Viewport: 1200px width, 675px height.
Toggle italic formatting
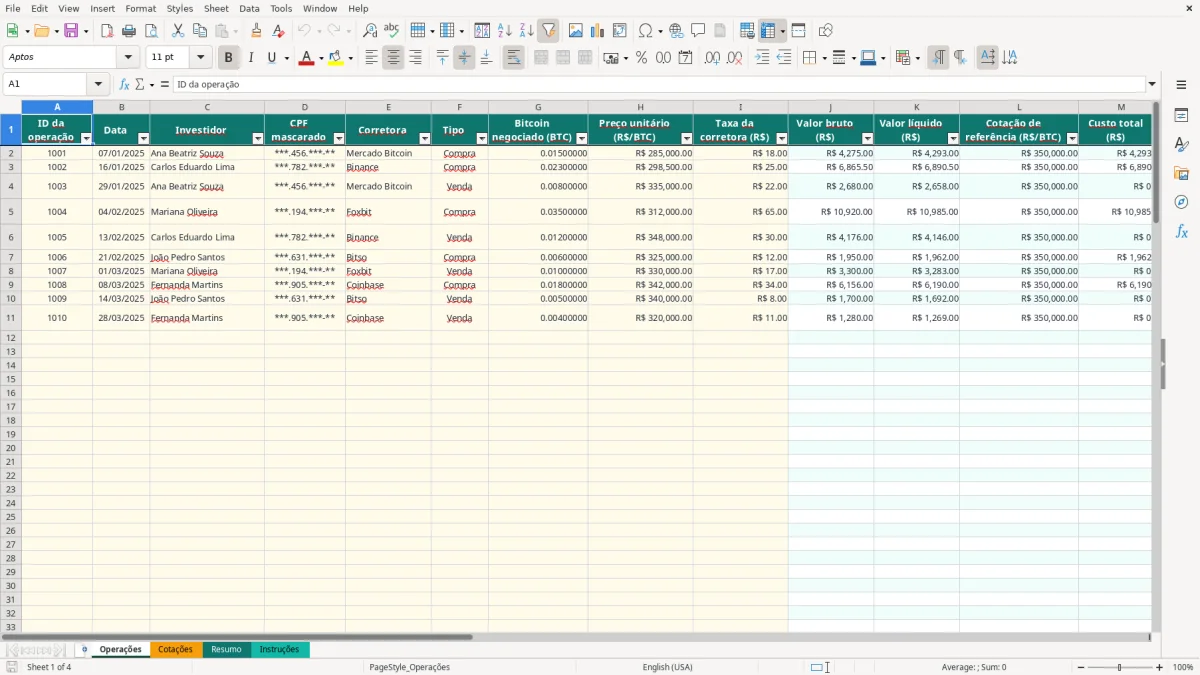tap(250, 58)
